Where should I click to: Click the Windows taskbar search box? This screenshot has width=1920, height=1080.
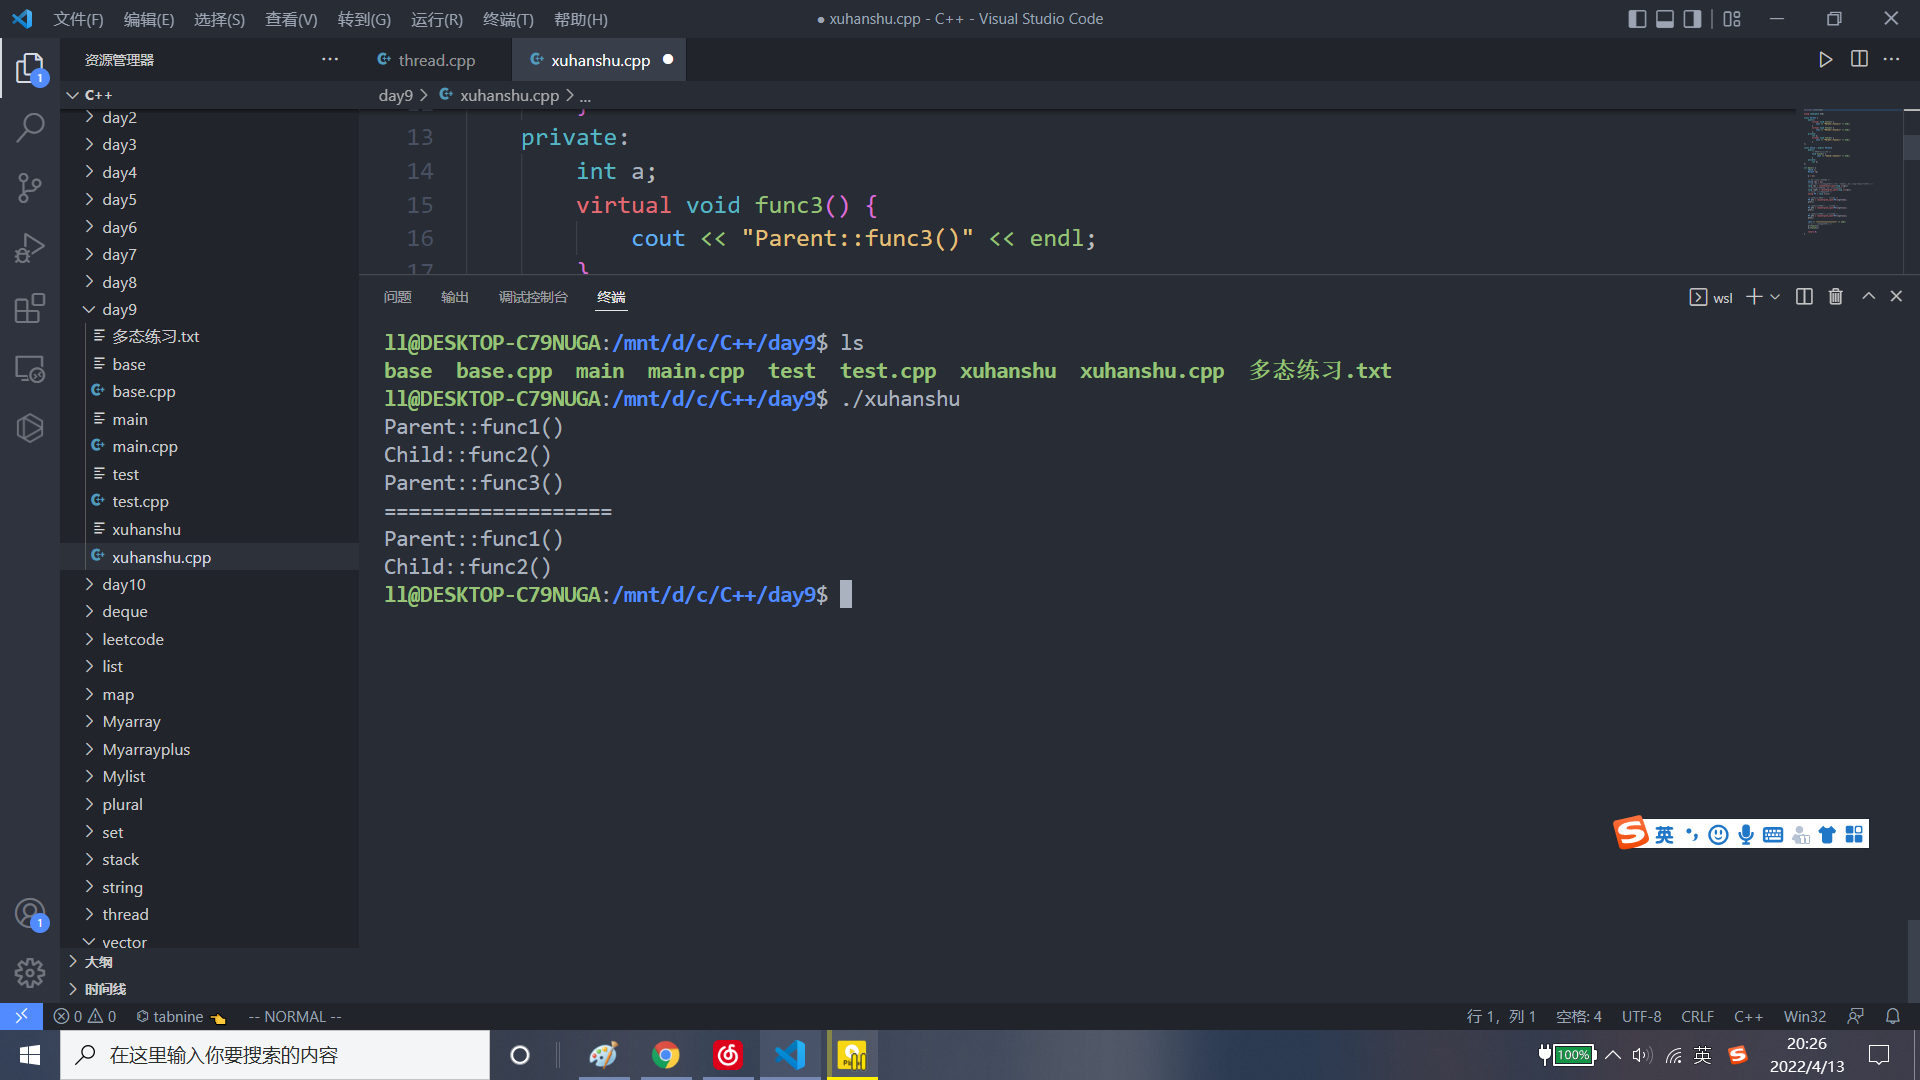[x=275, y=1055]
